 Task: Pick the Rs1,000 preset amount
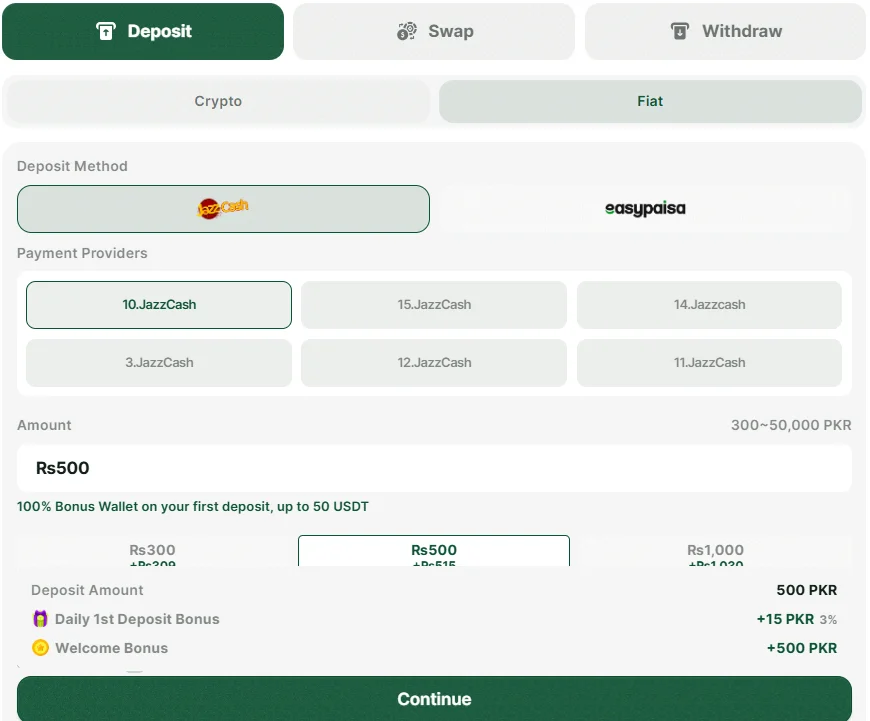coord(715,552)
